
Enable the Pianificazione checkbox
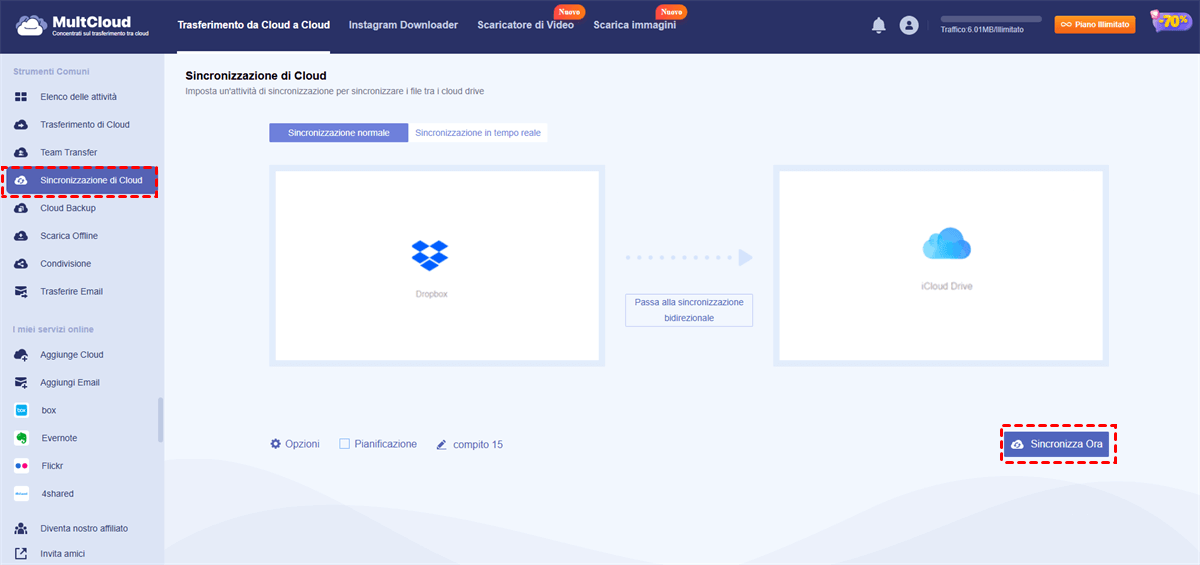pos(345,444)
